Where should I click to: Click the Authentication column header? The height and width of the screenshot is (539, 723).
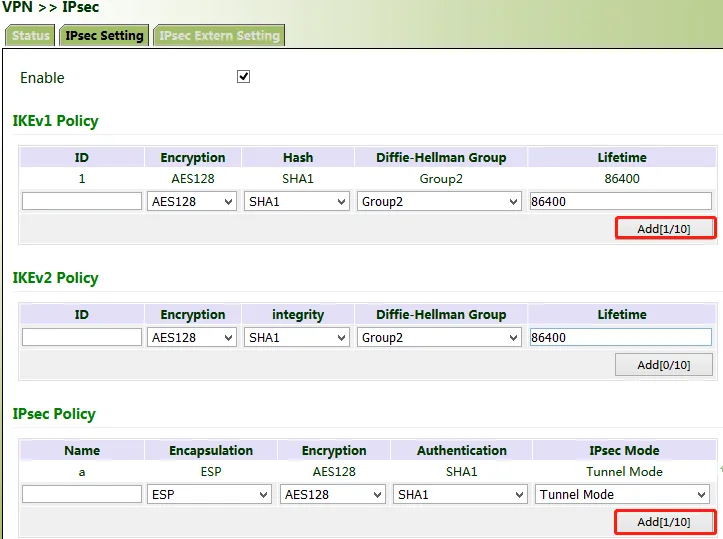coord(462,450)
